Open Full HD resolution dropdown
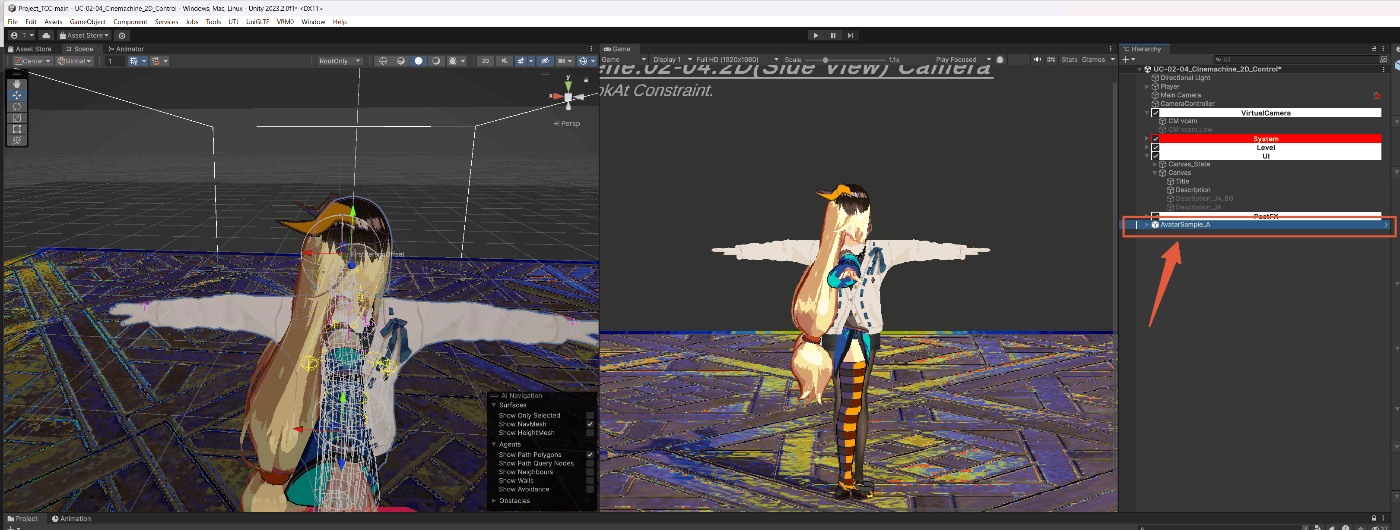 pyautogui.click(x=737, y=59)
